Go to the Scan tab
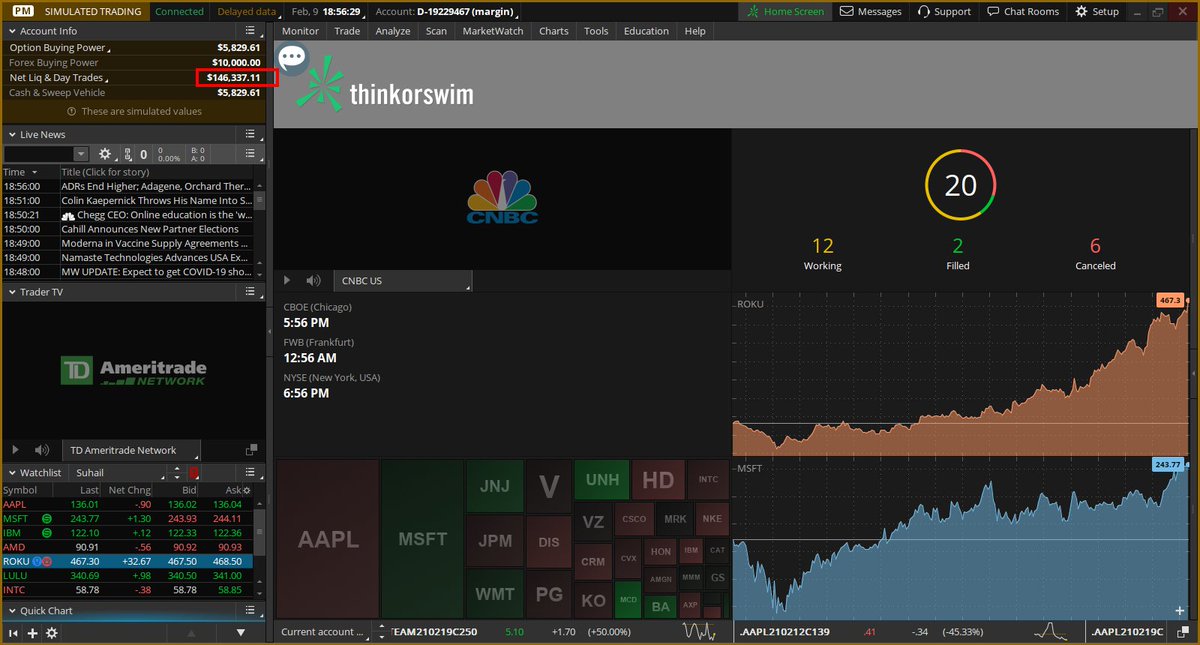 pyautogui.click(x=436, y=31)
